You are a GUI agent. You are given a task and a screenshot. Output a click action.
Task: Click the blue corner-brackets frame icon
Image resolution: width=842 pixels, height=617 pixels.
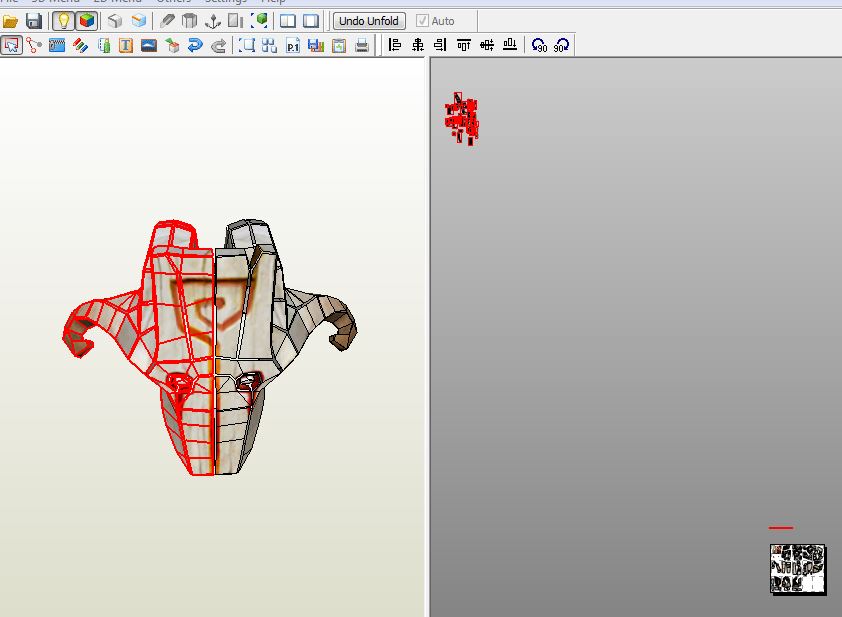click(246, 46)
